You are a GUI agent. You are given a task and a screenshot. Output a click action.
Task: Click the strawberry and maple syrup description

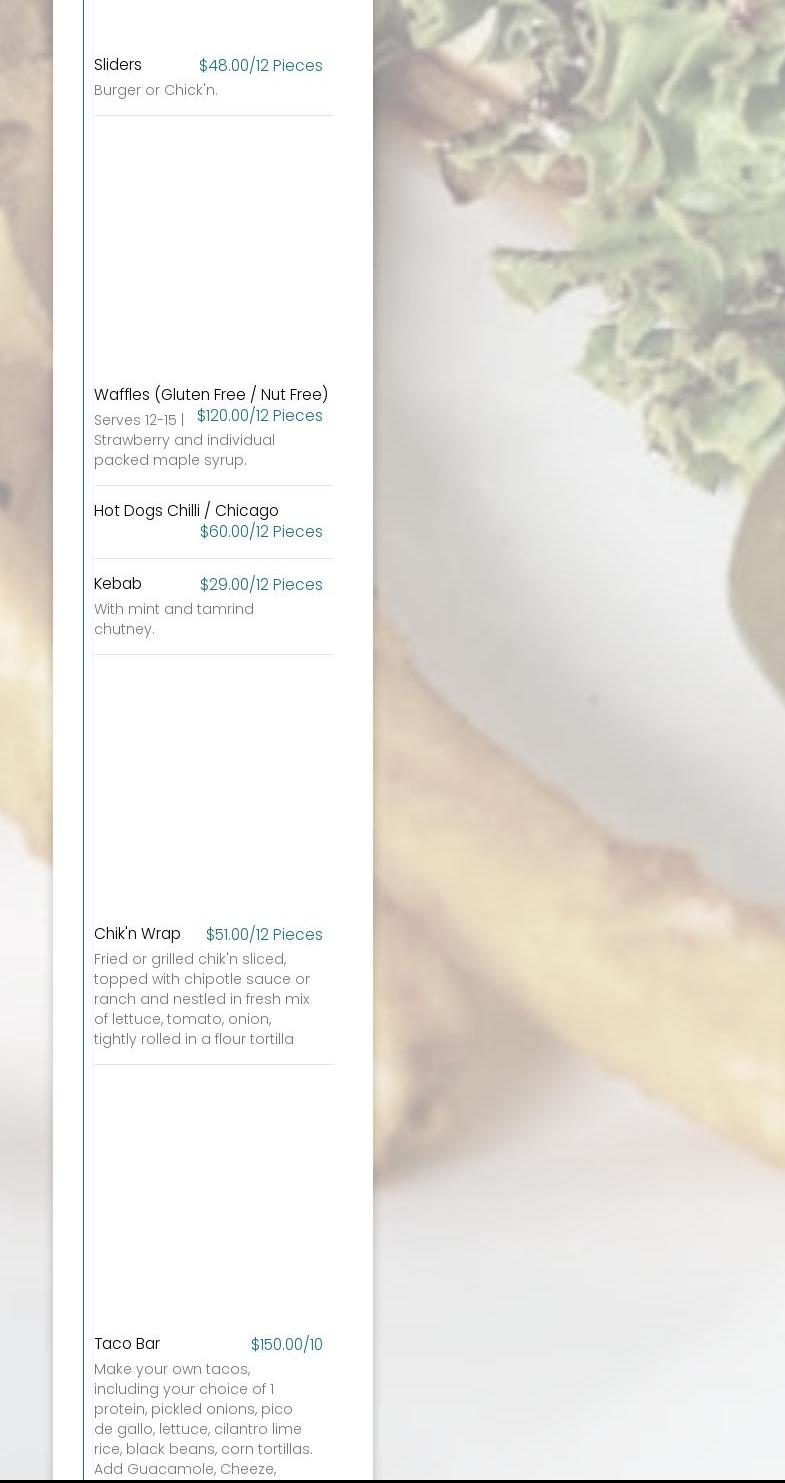coord(184,440)
